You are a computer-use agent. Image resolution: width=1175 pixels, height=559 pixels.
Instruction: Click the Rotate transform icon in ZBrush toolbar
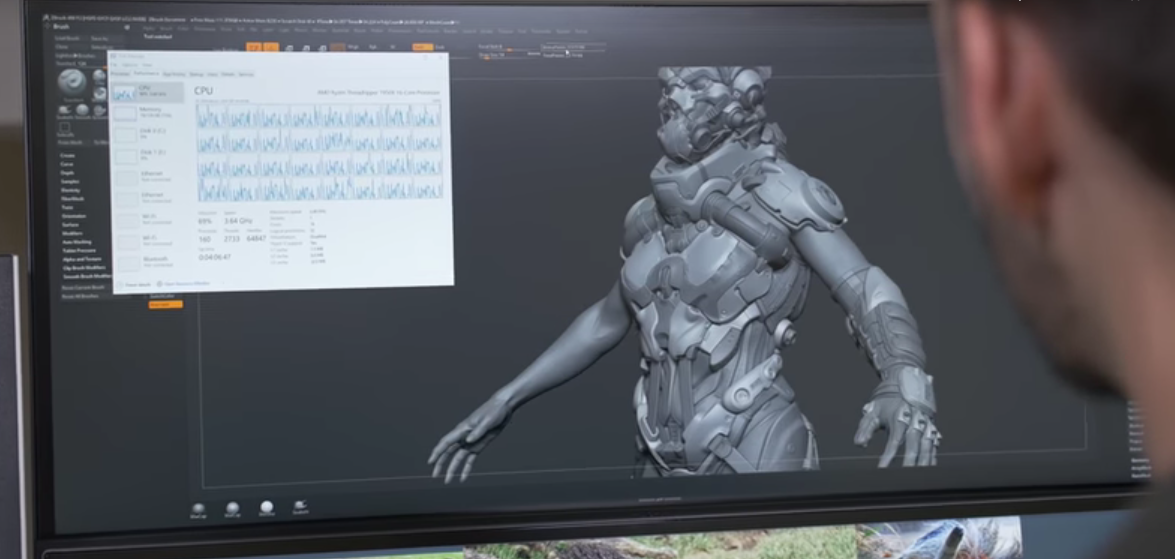point(322,48)
